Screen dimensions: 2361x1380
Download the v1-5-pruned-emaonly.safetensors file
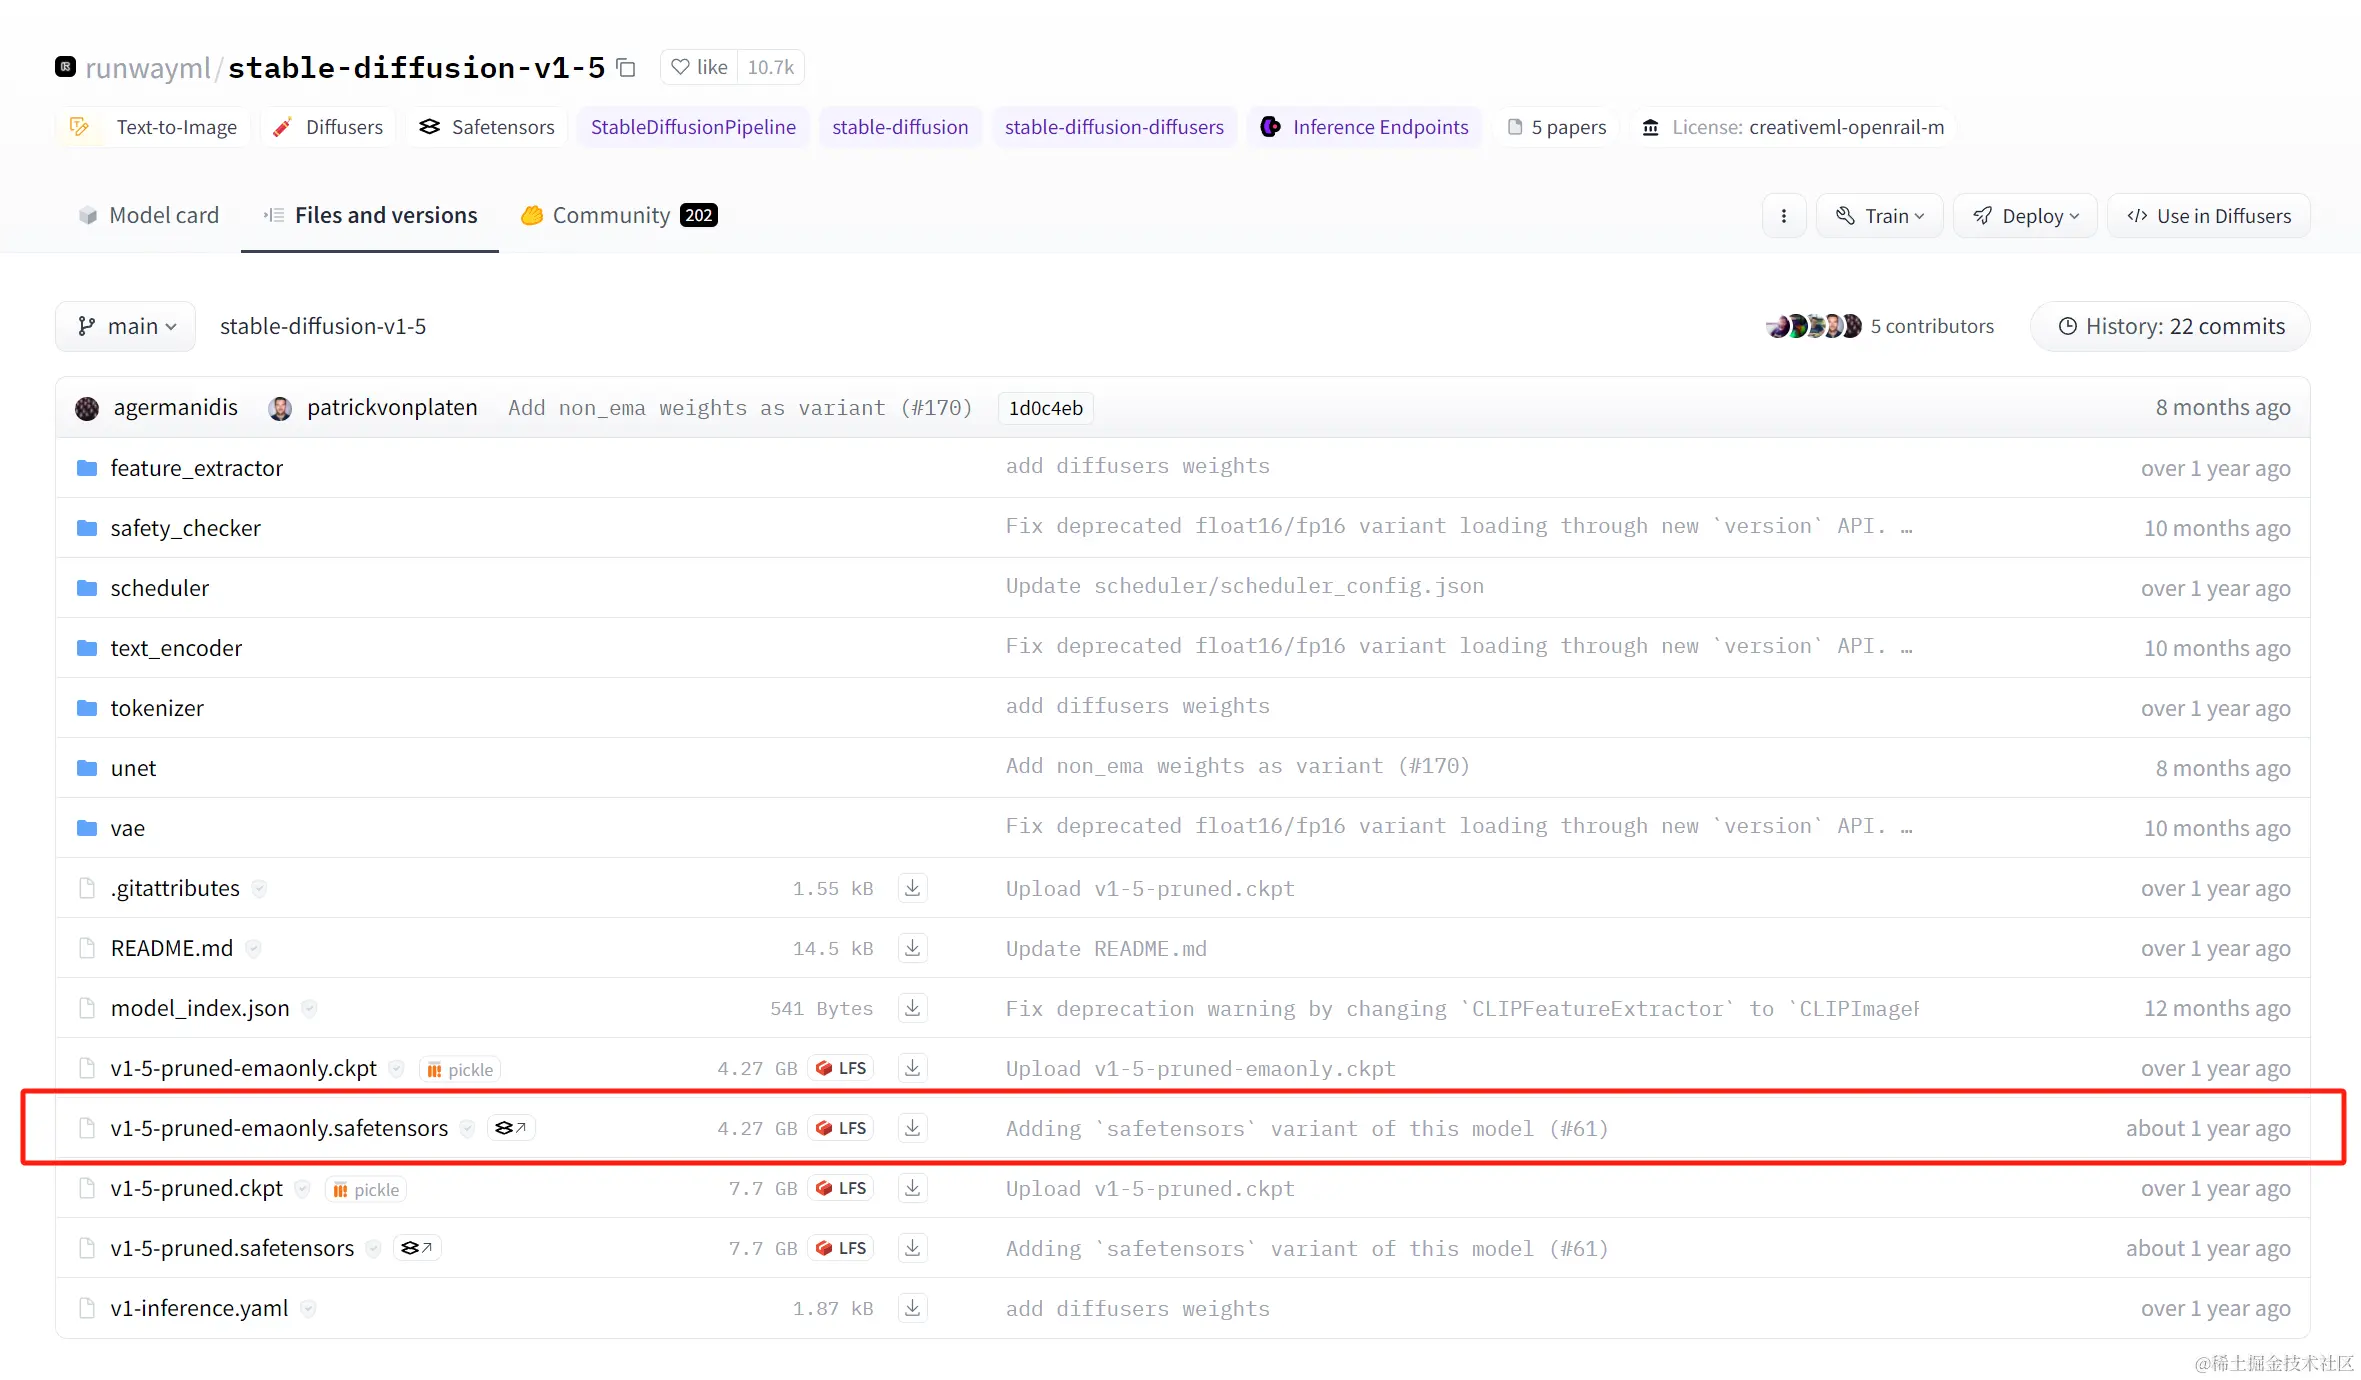point(912,1128)
